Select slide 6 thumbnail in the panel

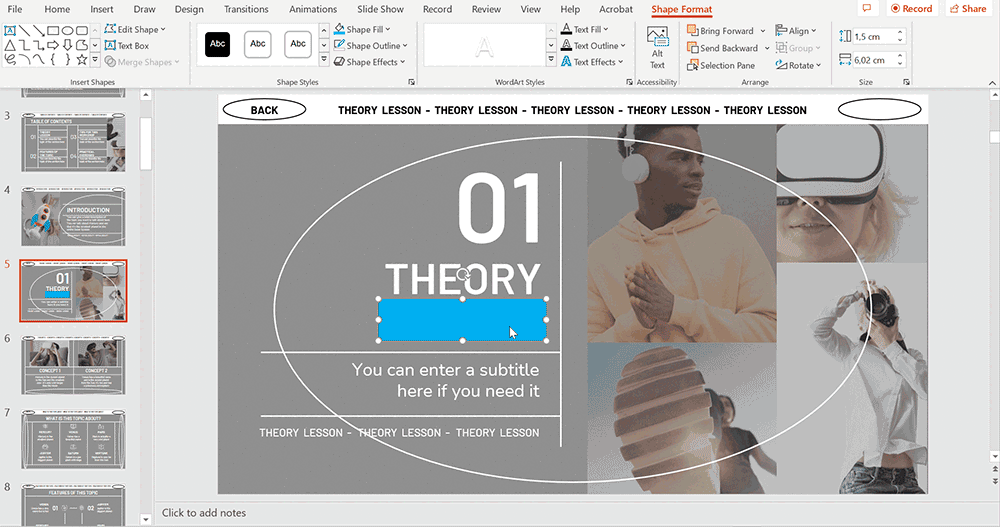(74, 364)
